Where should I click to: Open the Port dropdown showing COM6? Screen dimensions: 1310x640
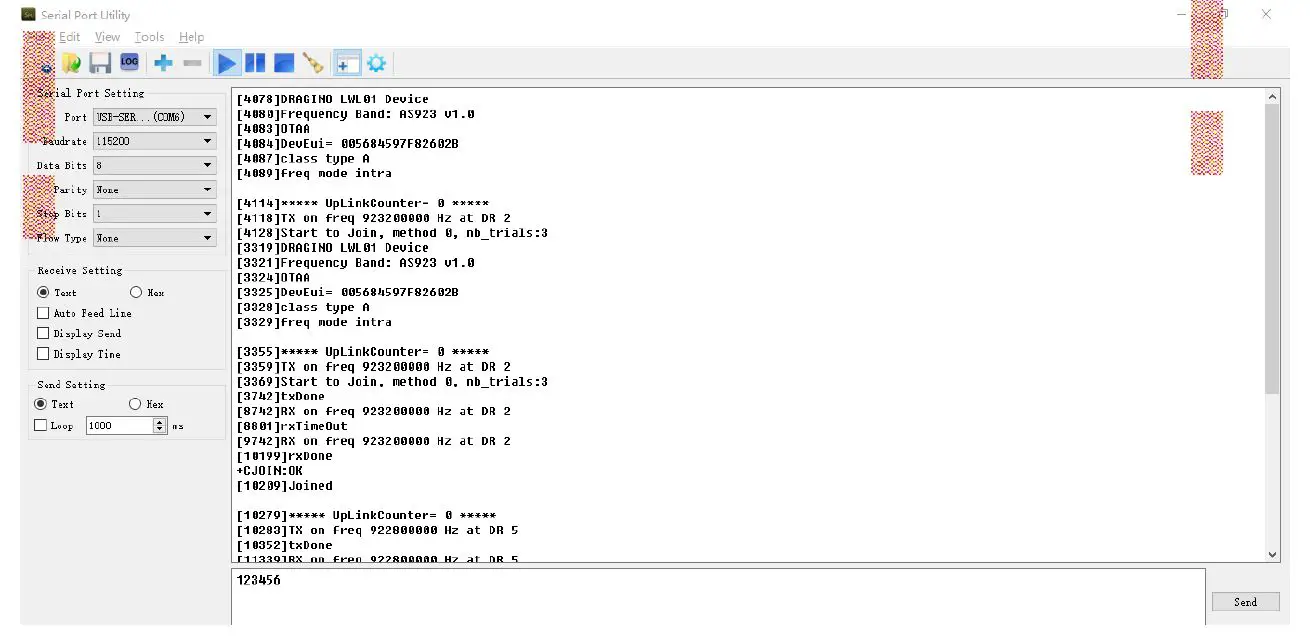[x=155, y=117]
